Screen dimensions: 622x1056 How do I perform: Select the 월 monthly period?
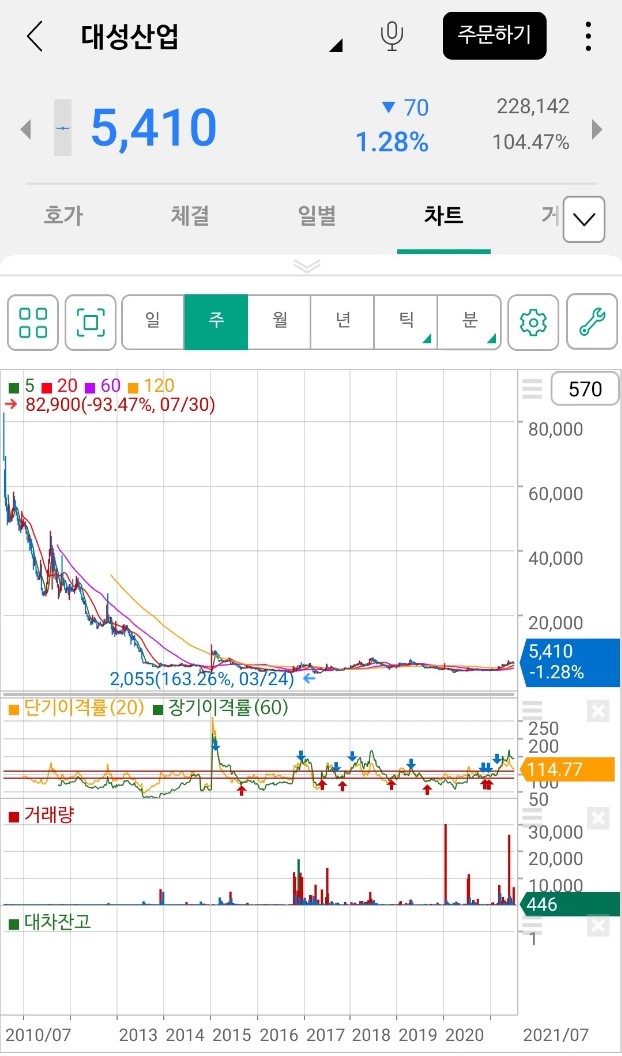click(279, 323)
